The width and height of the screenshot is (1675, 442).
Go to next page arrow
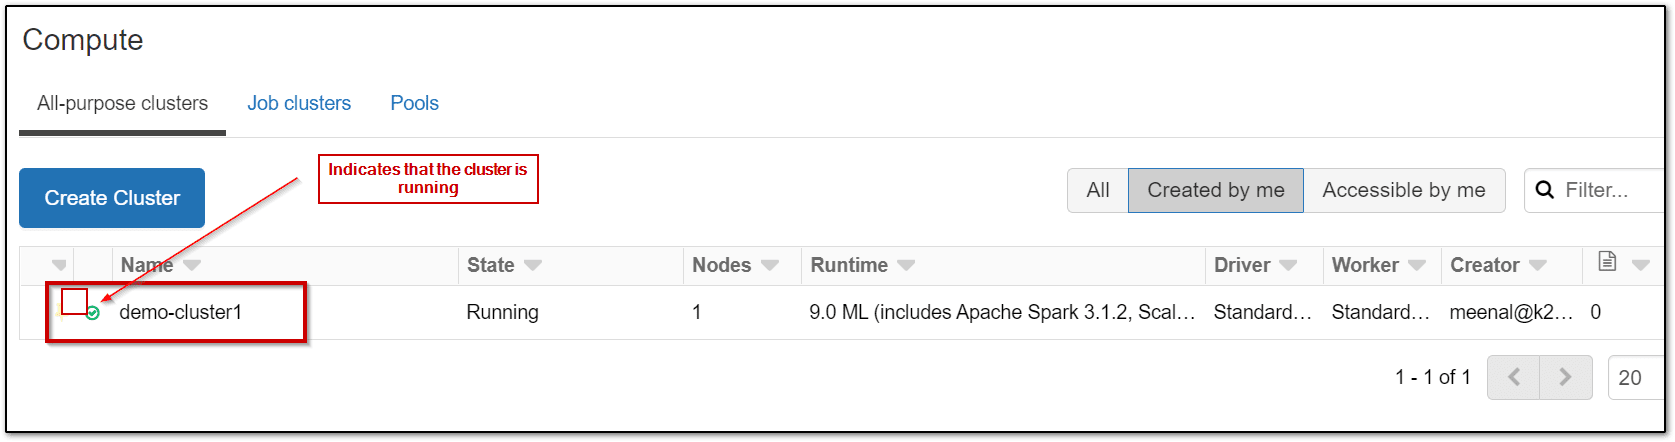pos(1566,377)
